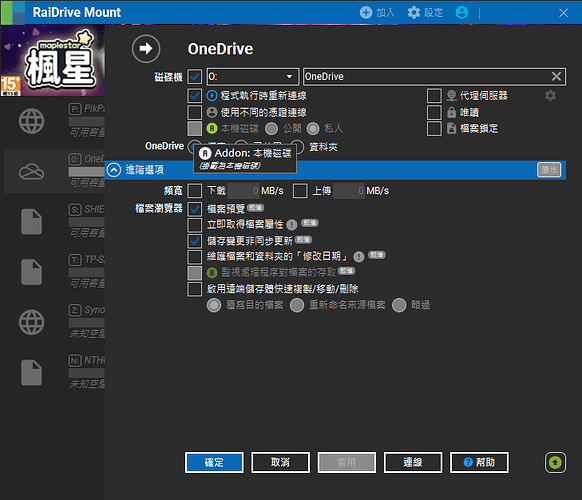This screenshot has height=500, width=582.
Task: Click the upload MB/s input field
Action: click(x=349, y=191)
